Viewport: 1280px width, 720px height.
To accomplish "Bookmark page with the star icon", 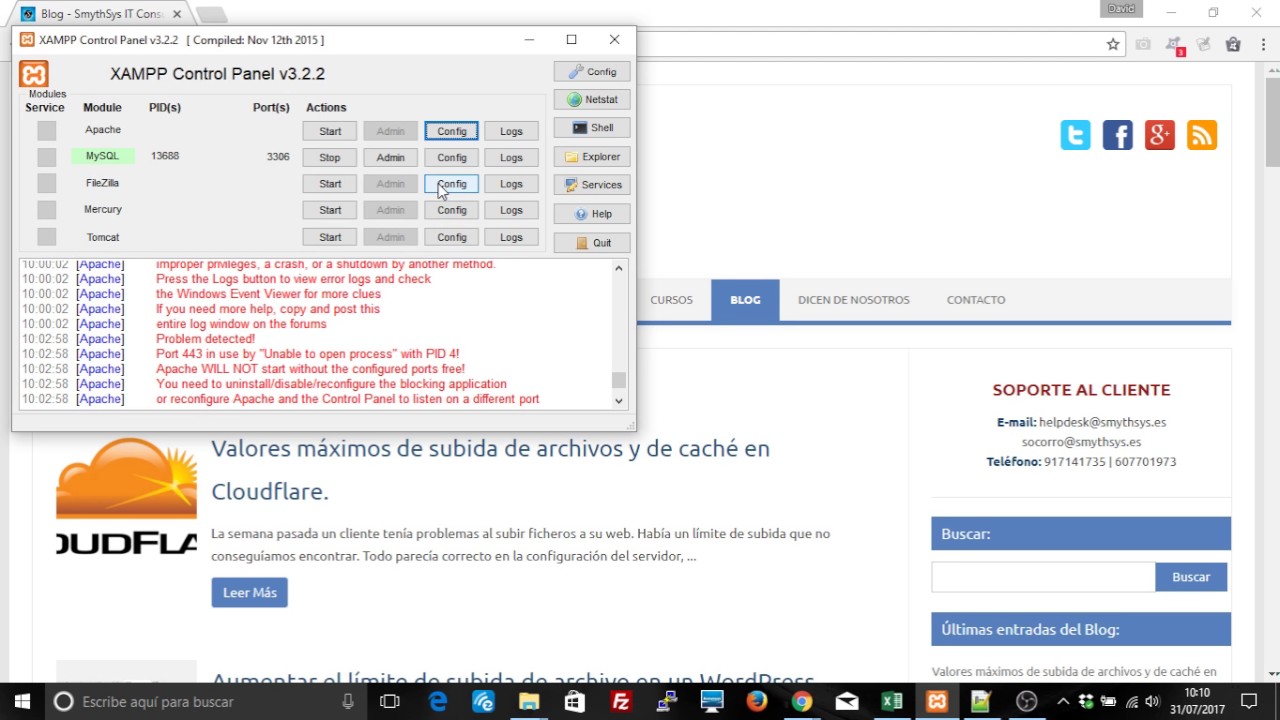I will pos(1113,44).
